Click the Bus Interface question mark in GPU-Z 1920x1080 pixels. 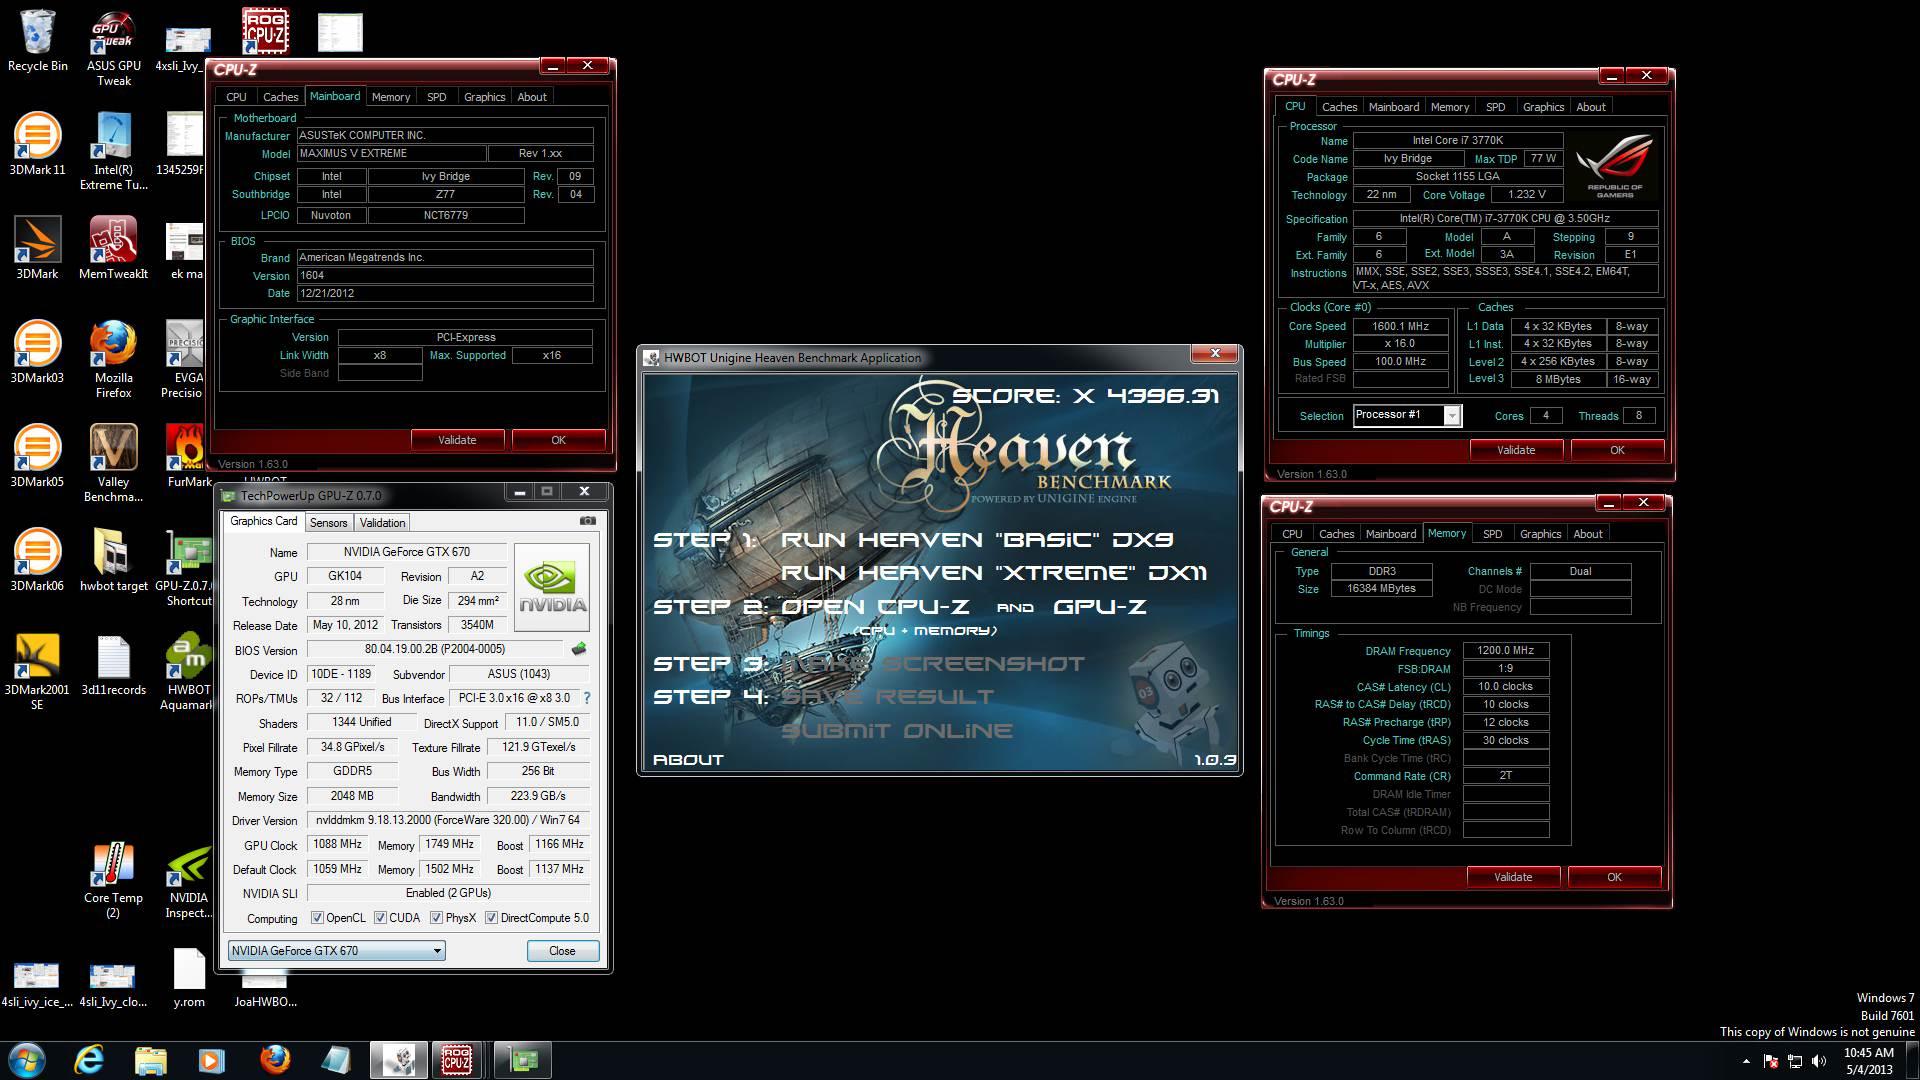[x=587, y=698]
